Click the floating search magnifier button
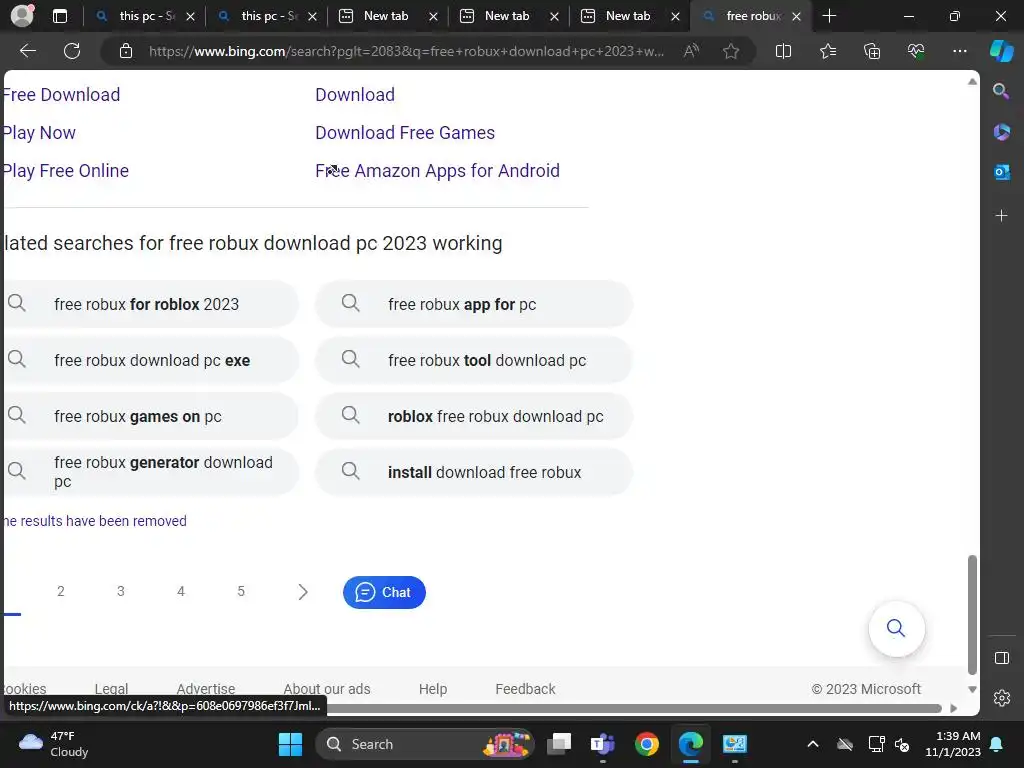The height and width of the screenshot is (768, 1024). (896, 628)
